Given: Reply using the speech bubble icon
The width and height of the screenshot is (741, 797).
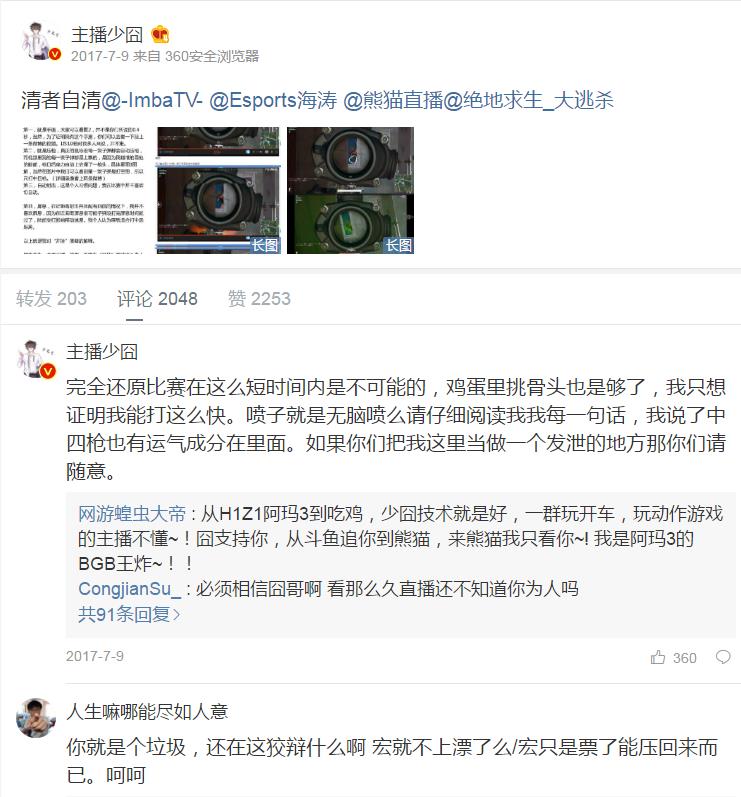Looking at the screenshot, I should [x=723, y=657].
